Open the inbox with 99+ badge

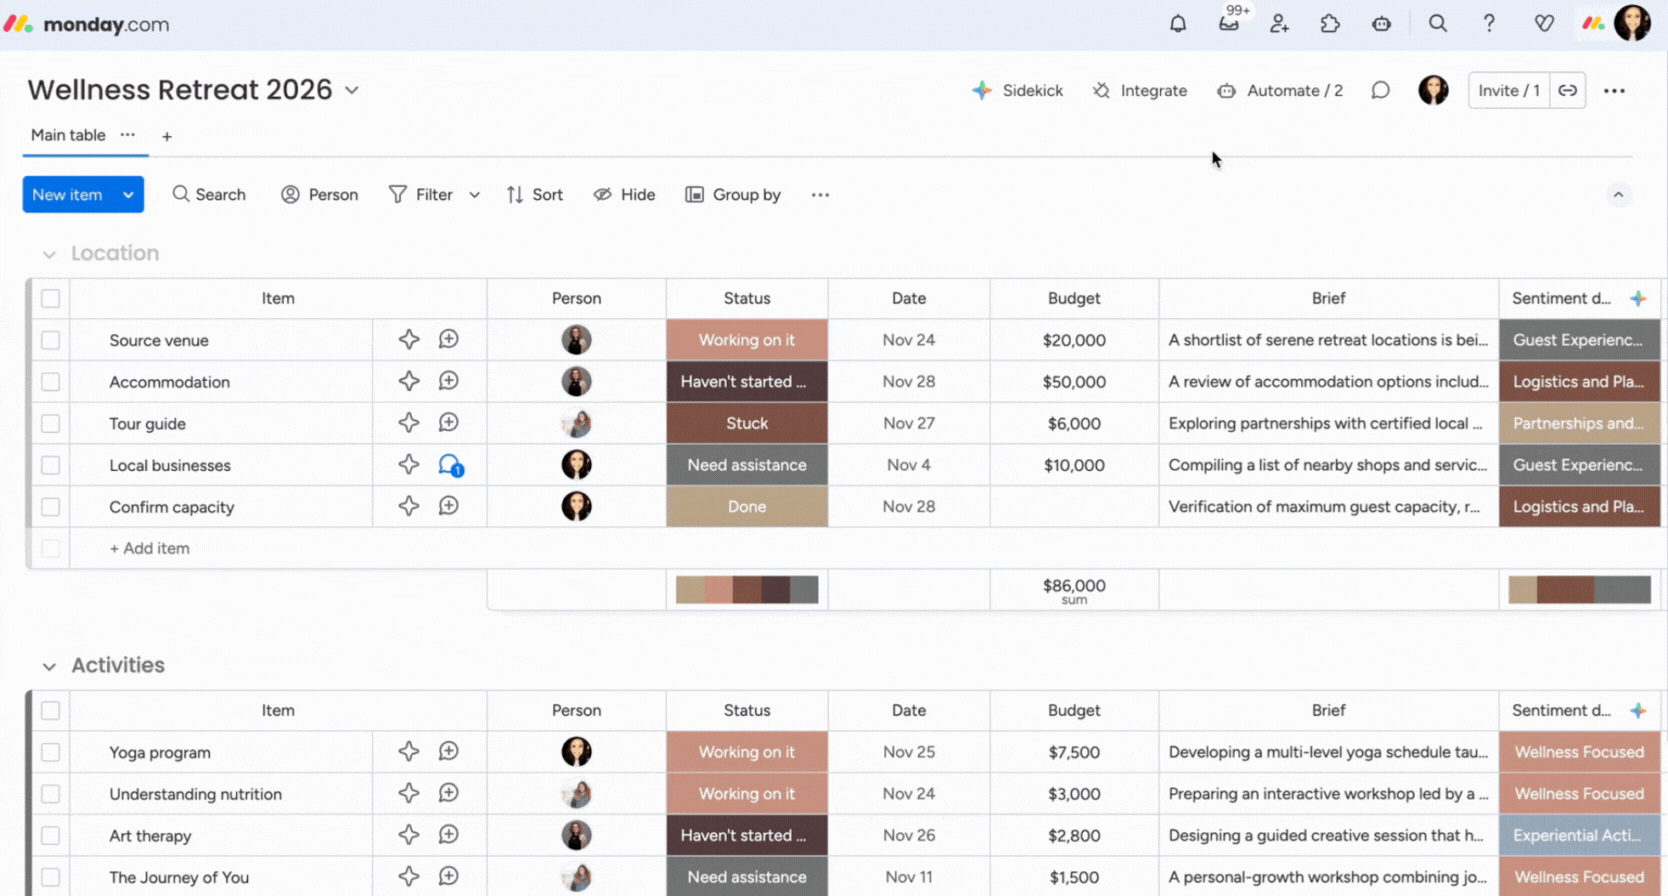pos(1229,24)
